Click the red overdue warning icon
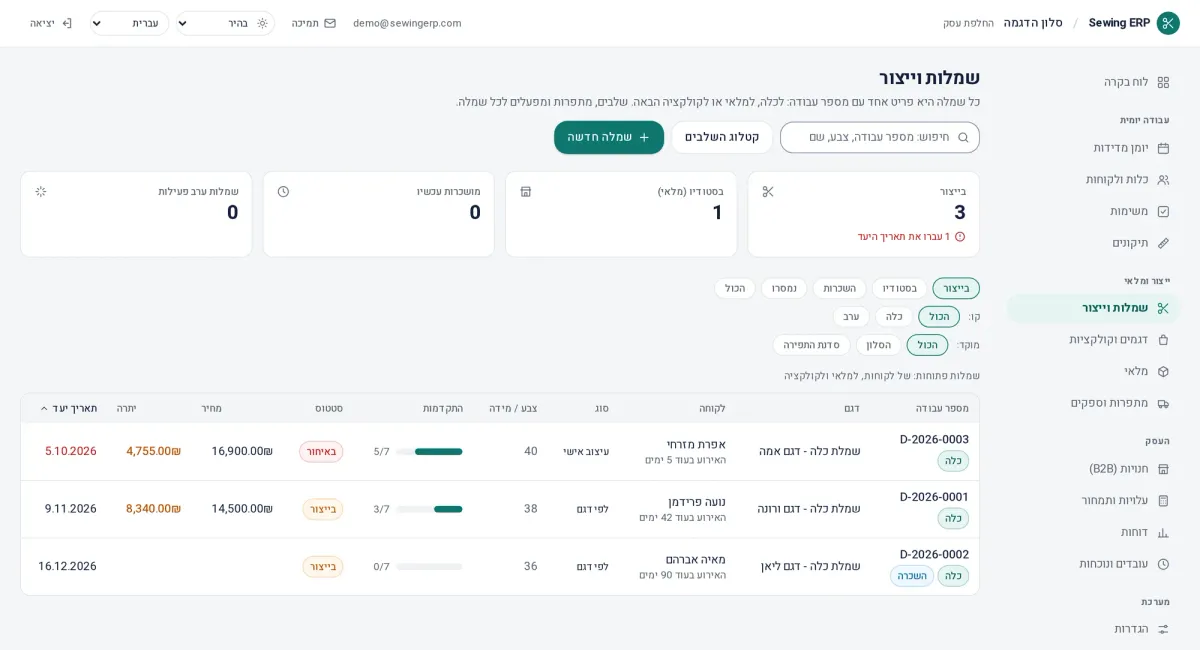 click(x=960, y=237)
